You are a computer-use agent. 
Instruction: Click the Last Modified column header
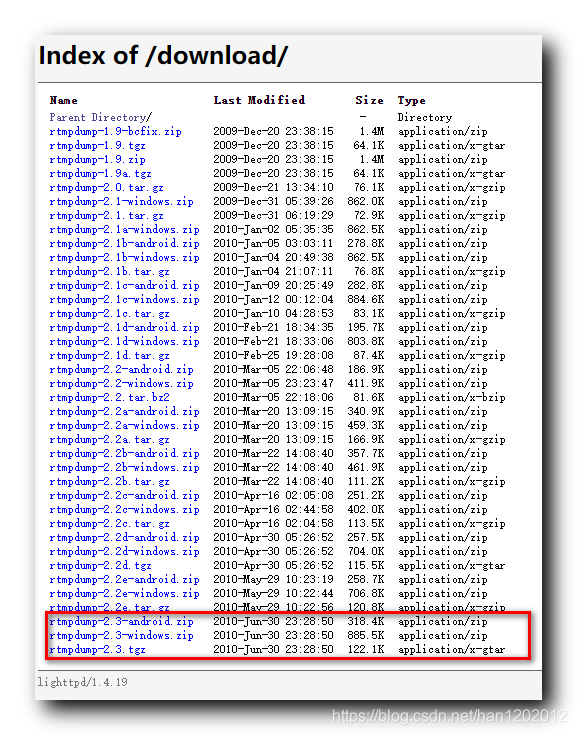pyautogui.click(x=259, y=100)
